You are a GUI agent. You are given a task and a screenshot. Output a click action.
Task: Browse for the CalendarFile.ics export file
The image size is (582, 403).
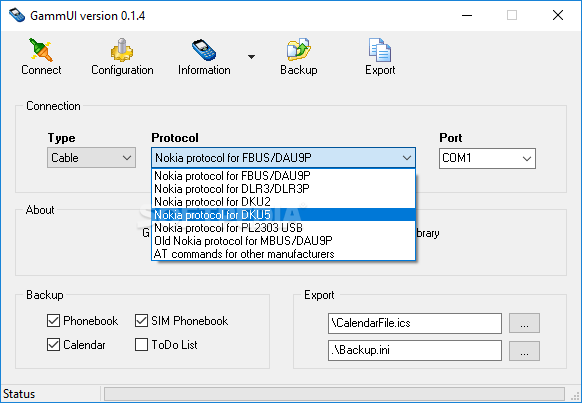524,323
